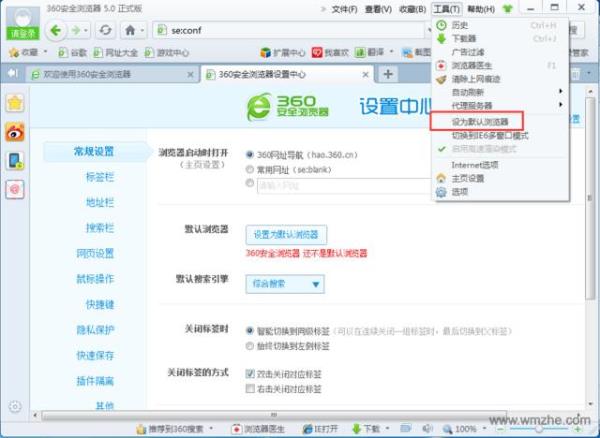The height and width of the screenshot is (438, 600).
Task: Click the green skin shirt icon
Action: pyautogui.click(x=508, y=9)
